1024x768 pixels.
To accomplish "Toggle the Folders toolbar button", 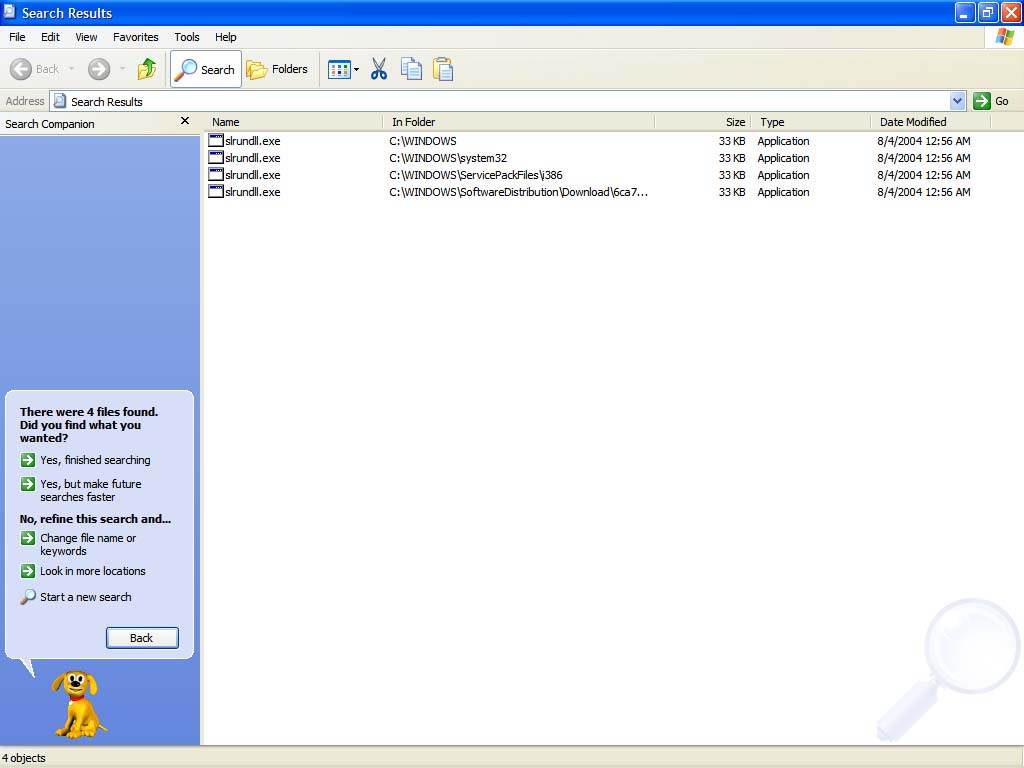I will point(278,69).
